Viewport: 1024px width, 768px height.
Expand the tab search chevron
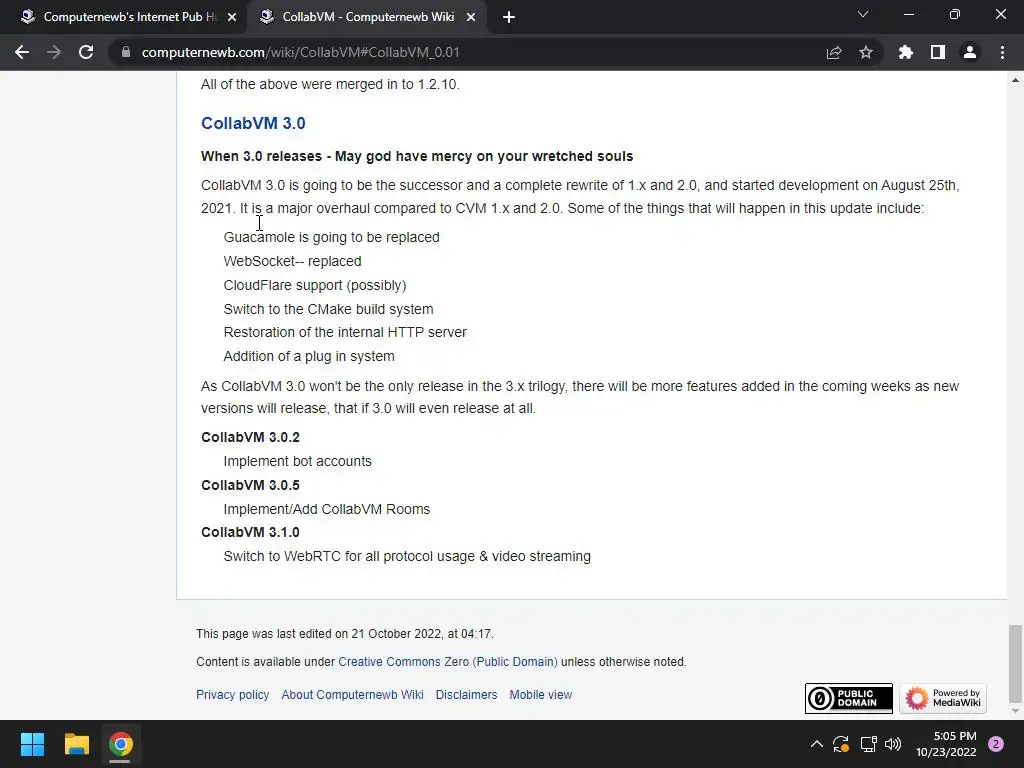coord(863,14)
